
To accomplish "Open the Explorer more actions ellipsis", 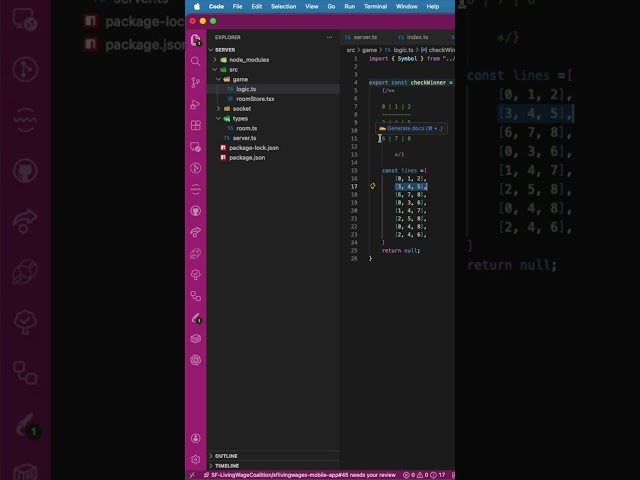I will (x=329, y=37).
